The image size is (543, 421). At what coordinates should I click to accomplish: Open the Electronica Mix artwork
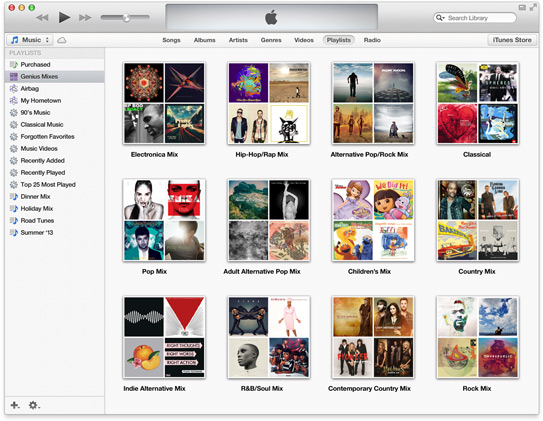pos(164,103)
